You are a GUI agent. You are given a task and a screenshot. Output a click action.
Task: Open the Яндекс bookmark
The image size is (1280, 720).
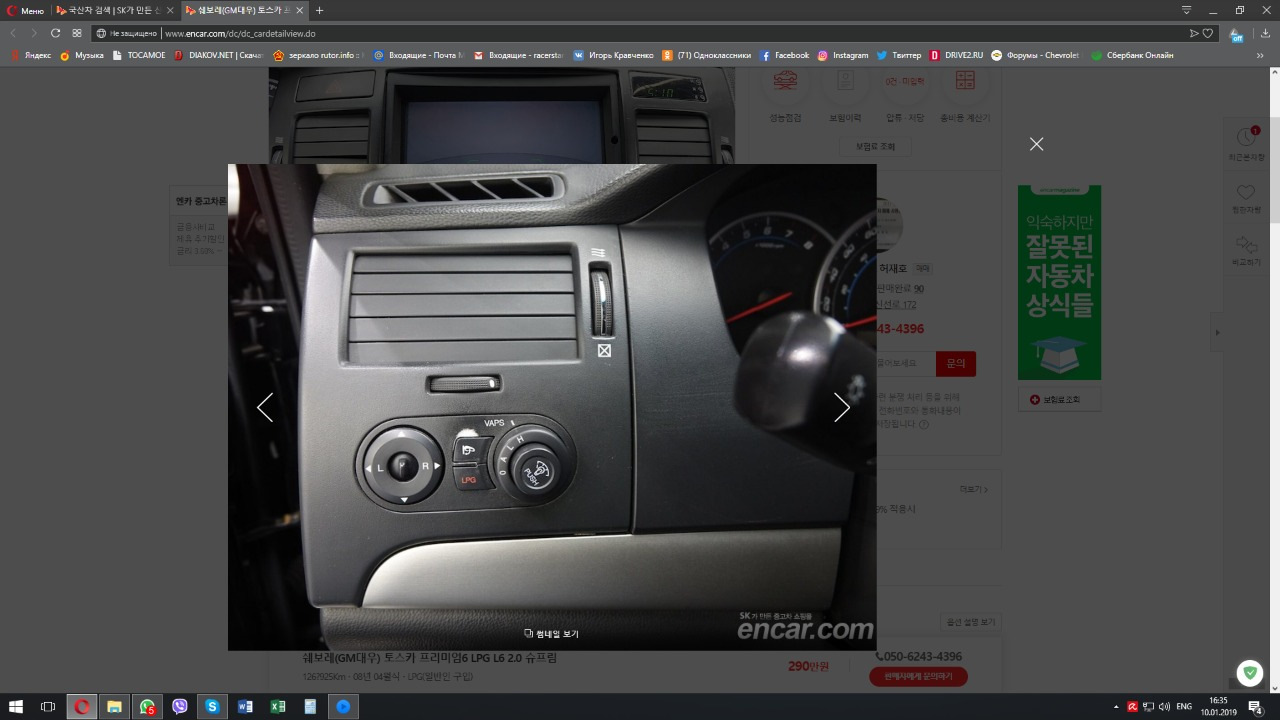tap(30, 55)
